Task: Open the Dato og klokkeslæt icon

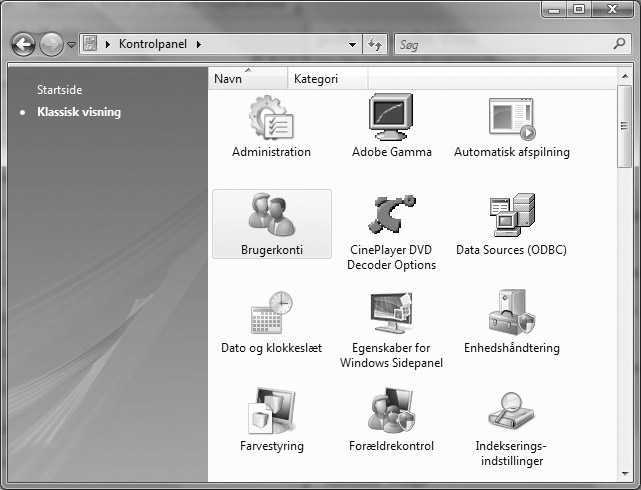Action: pos(271,313)
